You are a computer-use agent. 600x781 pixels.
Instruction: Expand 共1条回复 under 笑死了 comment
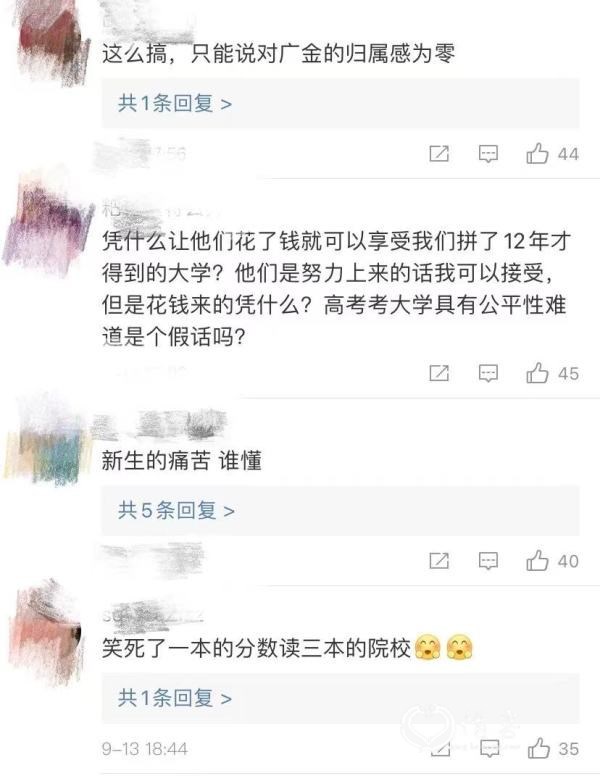175,698
